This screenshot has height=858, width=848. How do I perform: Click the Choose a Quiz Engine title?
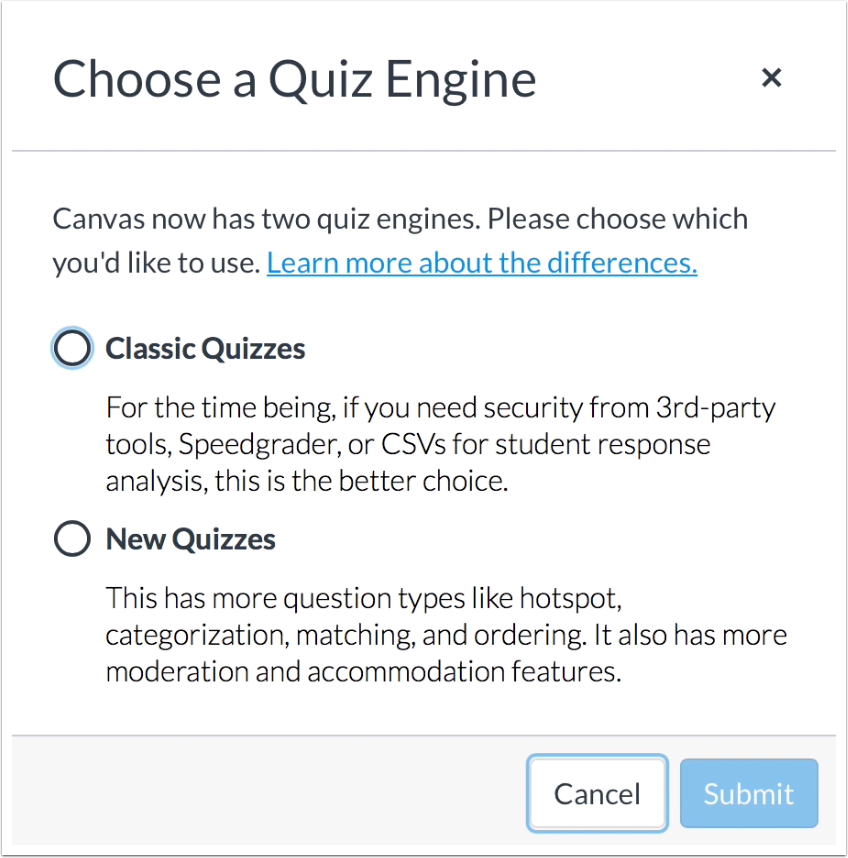[x=296, y=80]
